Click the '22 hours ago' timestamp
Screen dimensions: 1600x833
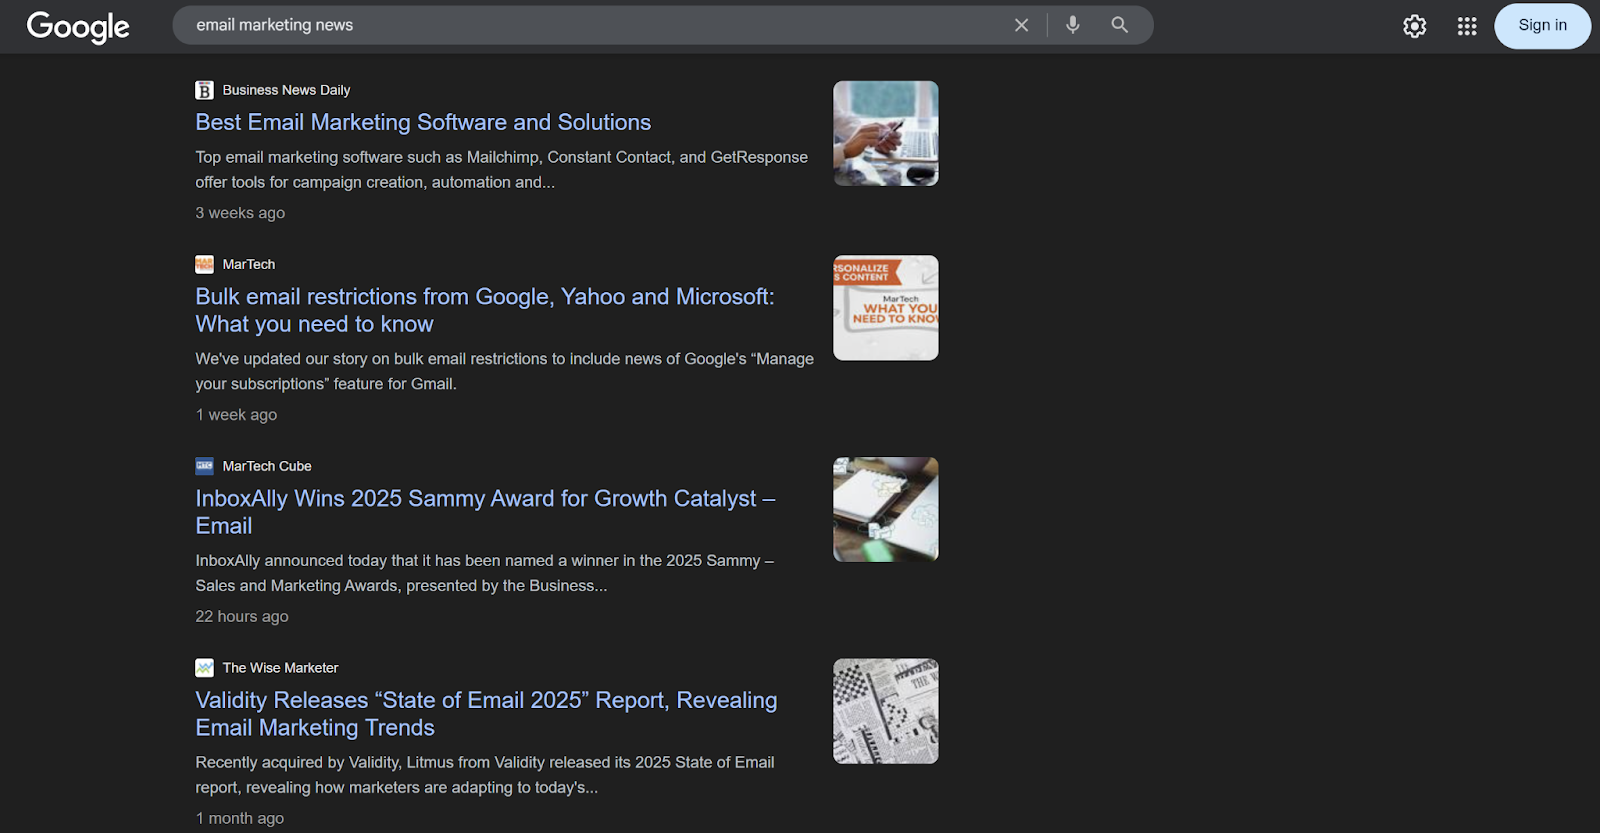[x=242, y=617]
